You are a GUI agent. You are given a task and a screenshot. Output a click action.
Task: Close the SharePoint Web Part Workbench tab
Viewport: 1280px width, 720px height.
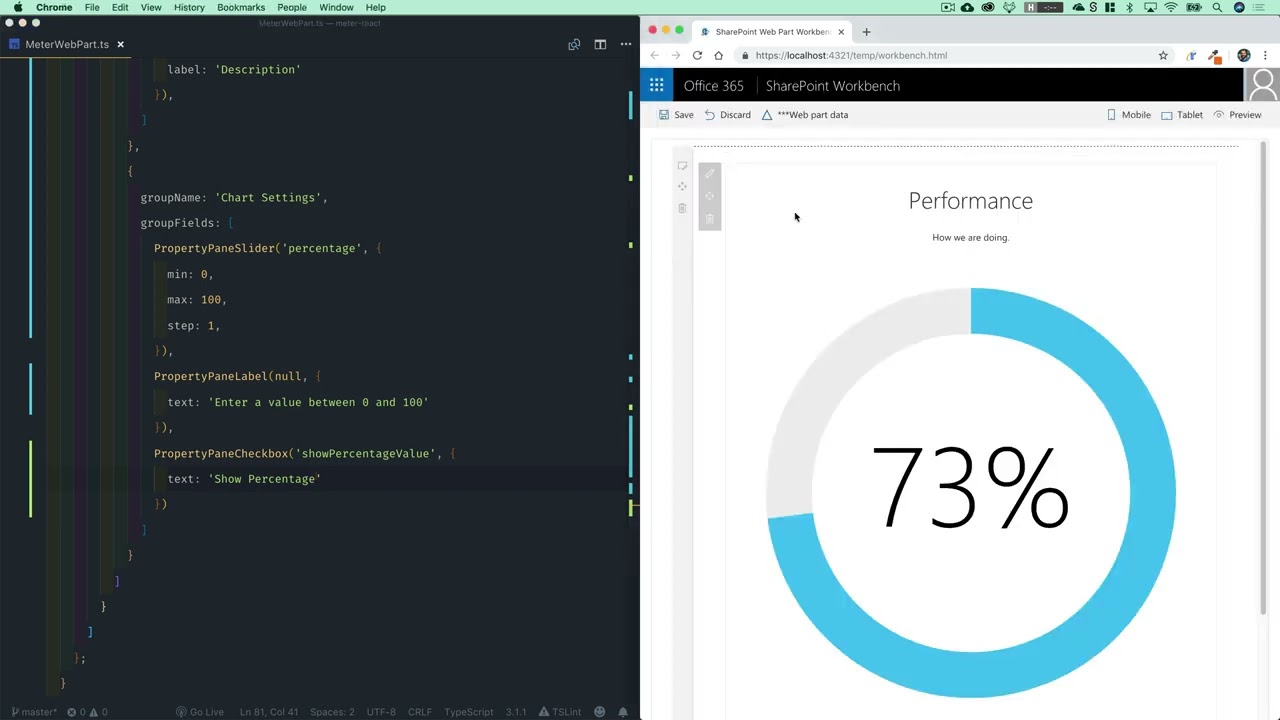(x=841, y=32)
